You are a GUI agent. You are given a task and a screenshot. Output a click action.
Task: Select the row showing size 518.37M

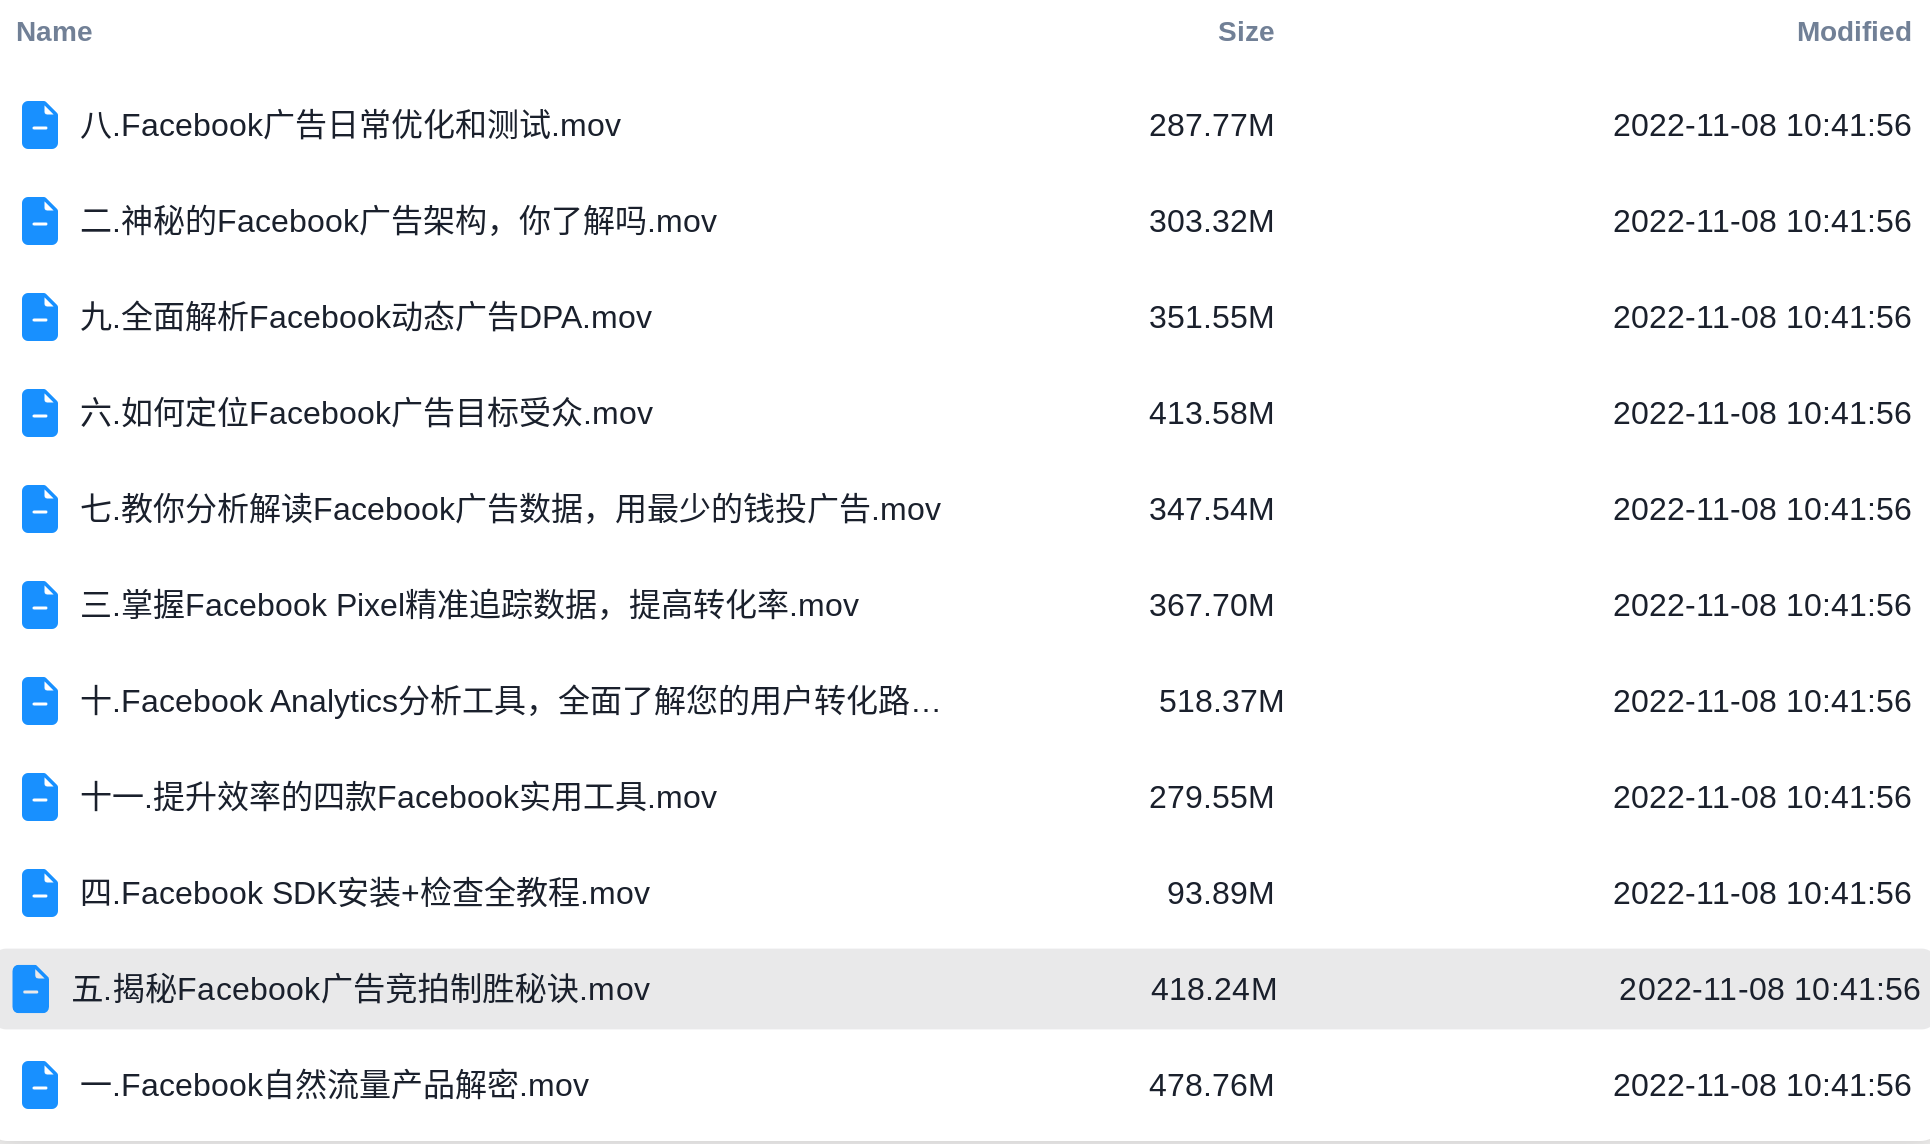pyautogui.click(x=965, y=701)
